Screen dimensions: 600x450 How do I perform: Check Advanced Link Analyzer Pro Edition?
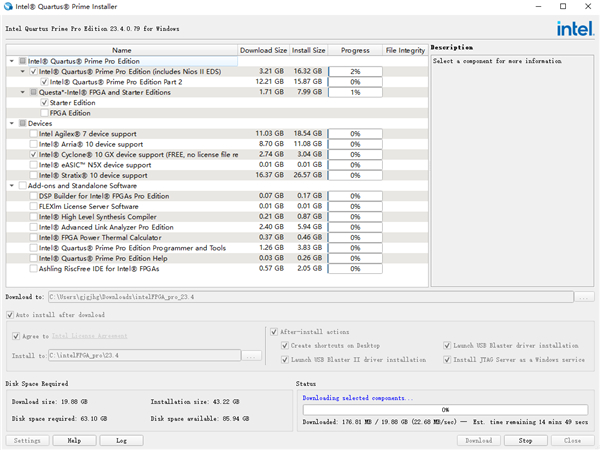coord(34,227)
